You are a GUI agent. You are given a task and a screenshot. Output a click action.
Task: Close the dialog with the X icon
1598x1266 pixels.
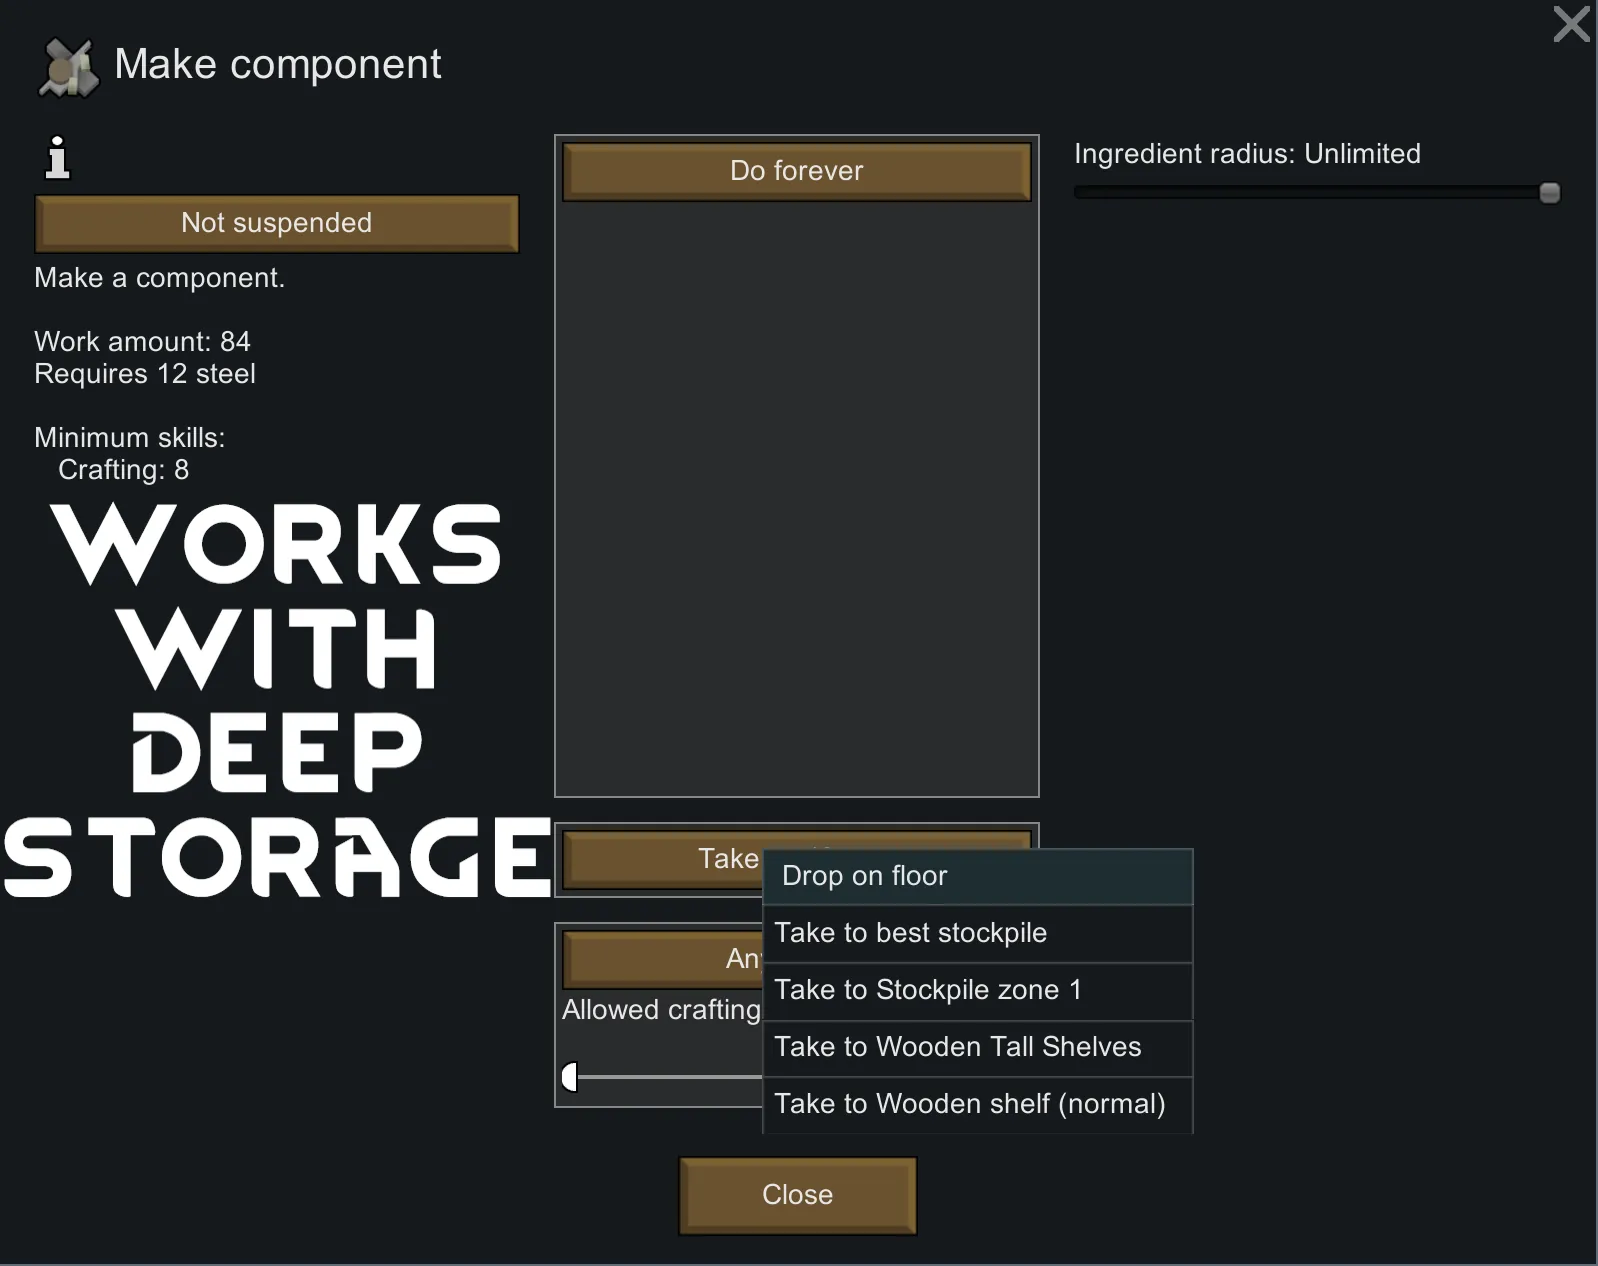pyautogui.click(x=1571, y=25)
